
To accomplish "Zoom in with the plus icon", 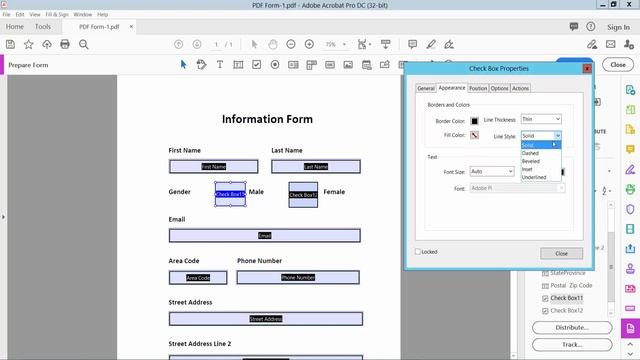I will (x=309, y=44).
